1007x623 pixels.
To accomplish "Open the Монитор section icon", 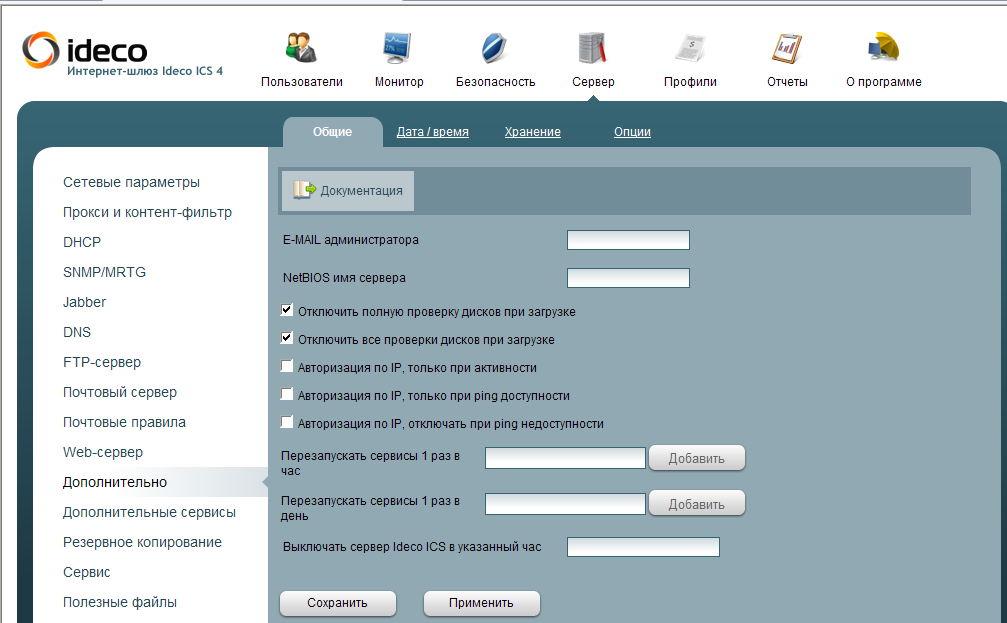I will (398, 48).
